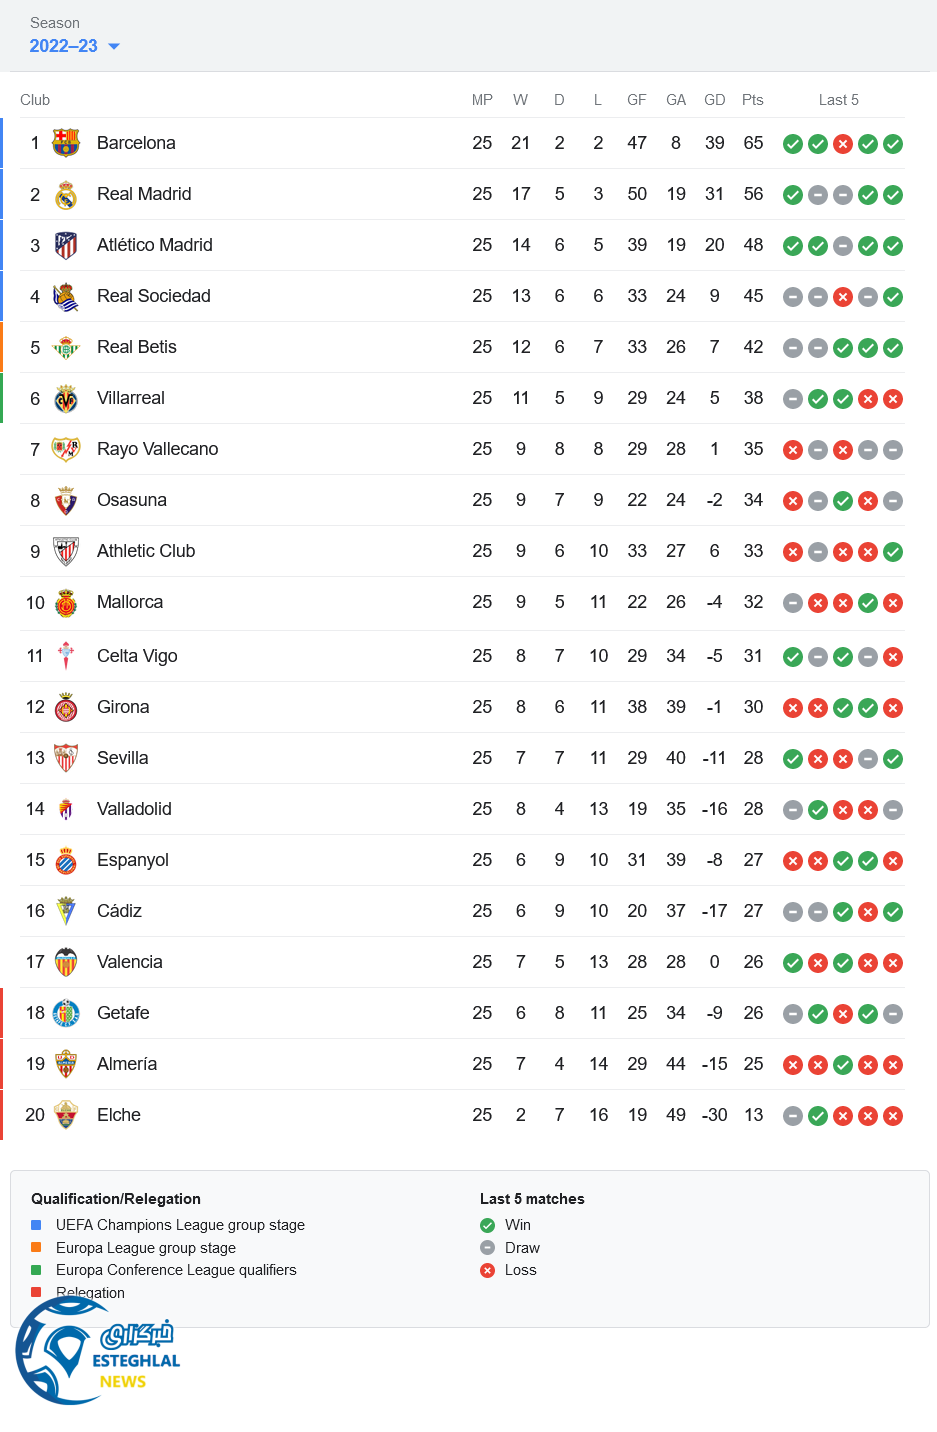The image size is (937, 1432).
Task: Open the Real Sociedad team link
Action: click(153, 296)
